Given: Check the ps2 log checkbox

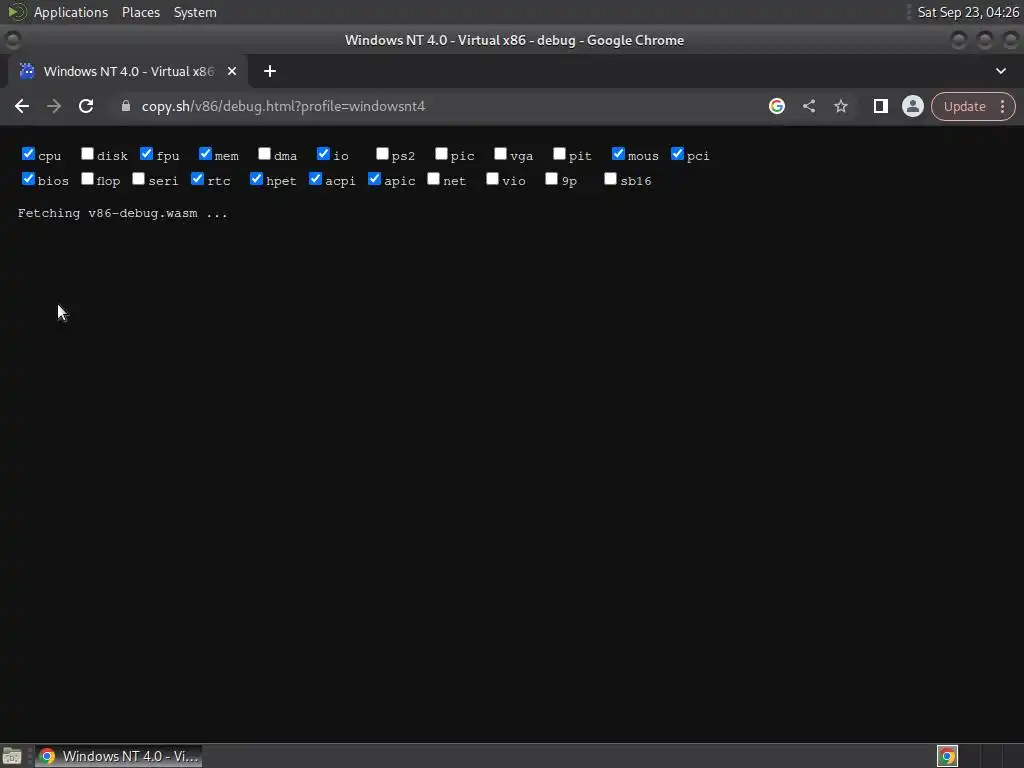Looking at the screenshot, I should tap(382, 153).
